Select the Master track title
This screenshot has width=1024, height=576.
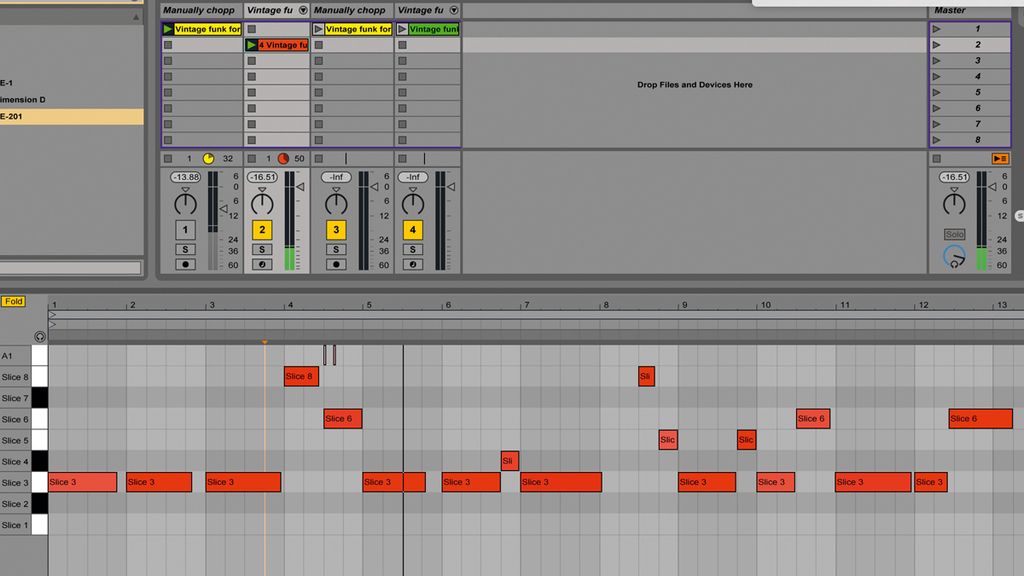[950, 10]
